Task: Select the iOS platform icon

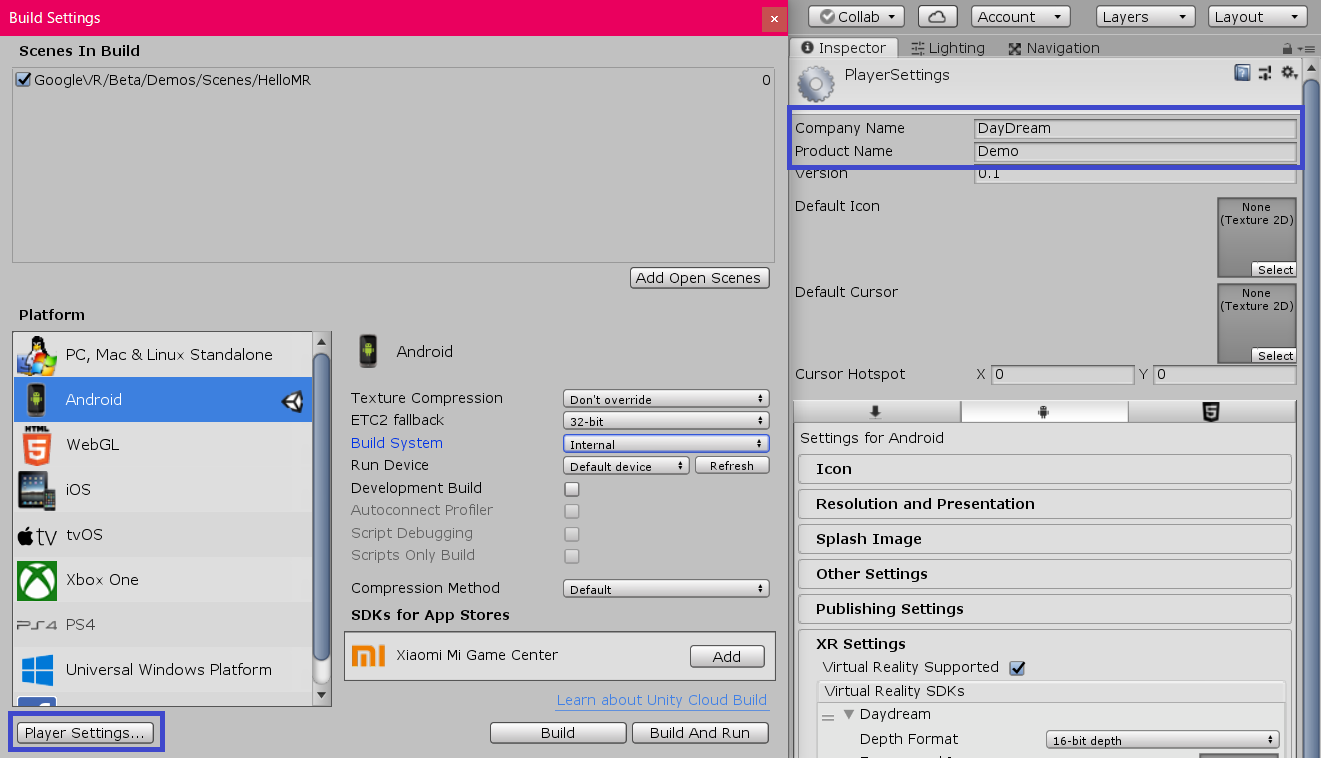Action: [37, 490]
